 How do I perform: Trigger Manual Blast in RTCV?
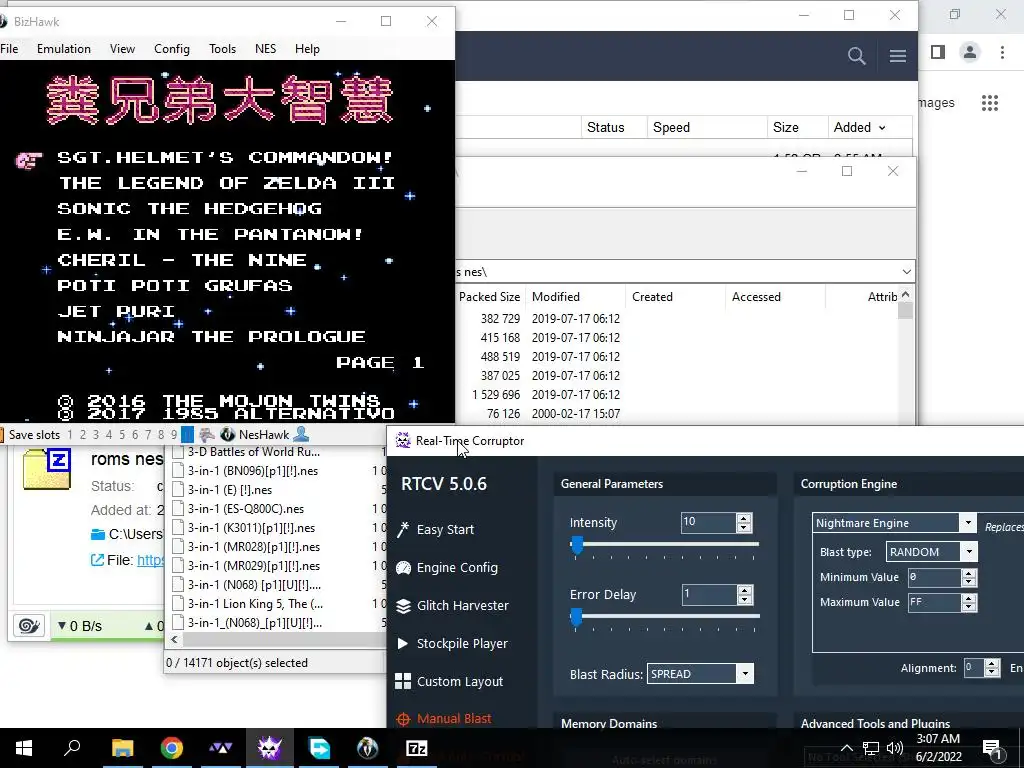coord(444,718)
